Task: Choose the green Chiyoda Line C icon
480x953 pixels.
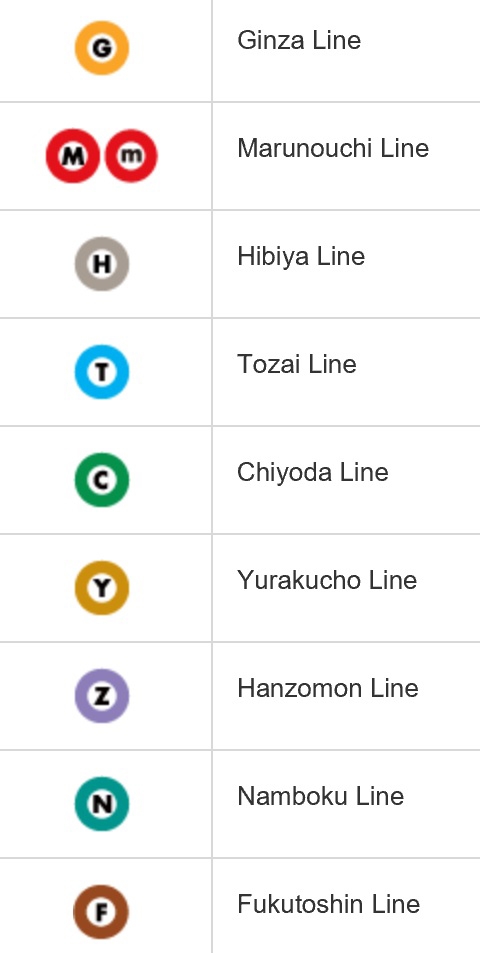Action: 102,480
